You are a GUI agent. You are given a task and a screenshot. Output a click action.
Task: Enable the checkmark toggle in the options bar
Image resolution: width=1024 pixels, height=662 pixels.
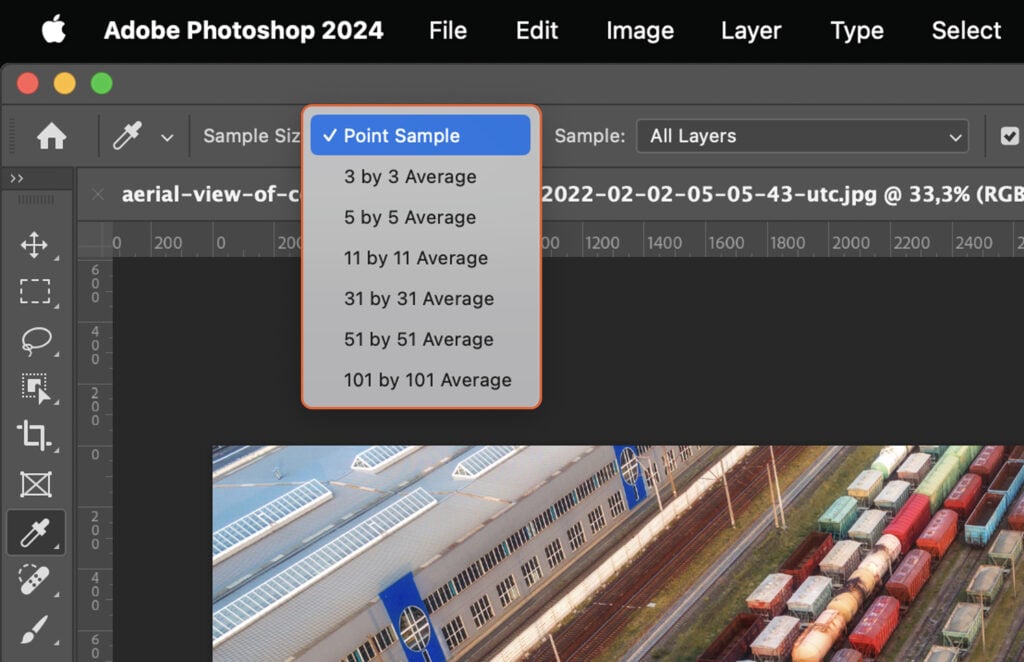point(1010,135)
